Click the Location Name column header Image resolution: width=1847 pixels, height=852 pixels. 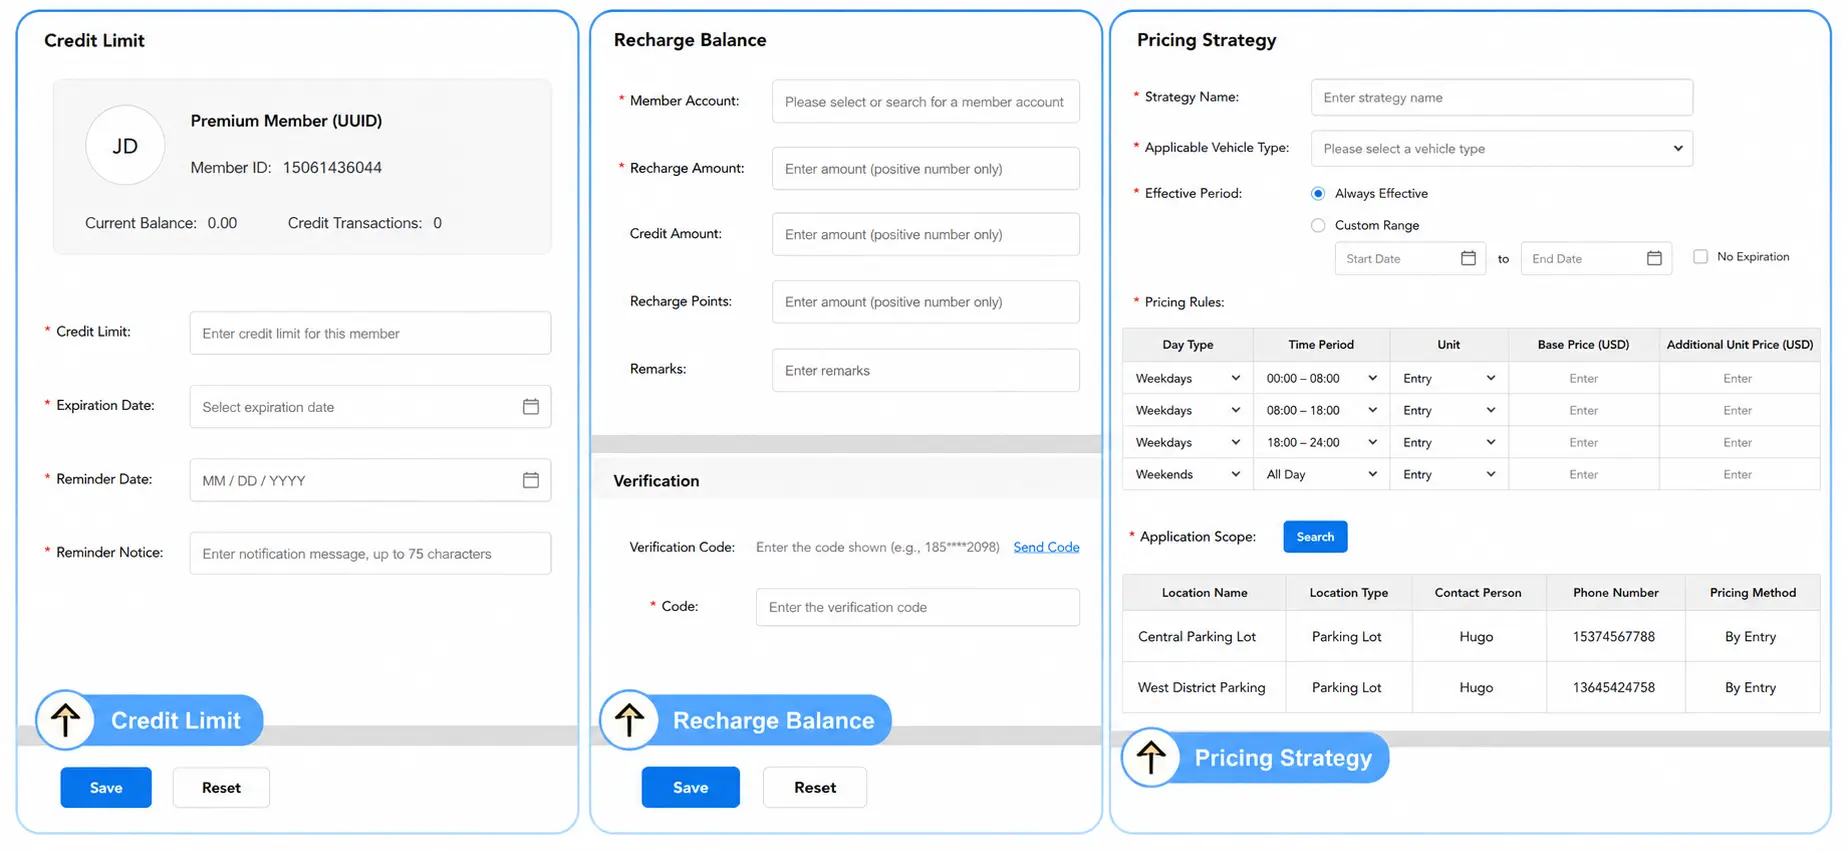(x=1204, y=592)
